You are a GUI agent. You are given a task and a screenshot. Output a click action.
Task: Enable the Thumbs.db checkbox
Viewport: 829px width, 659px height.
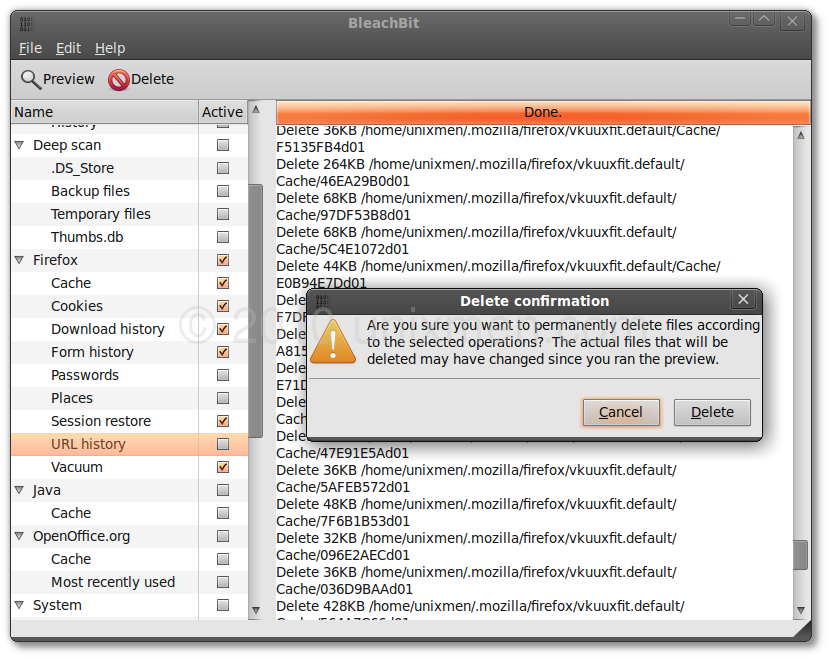coord(223,237)
